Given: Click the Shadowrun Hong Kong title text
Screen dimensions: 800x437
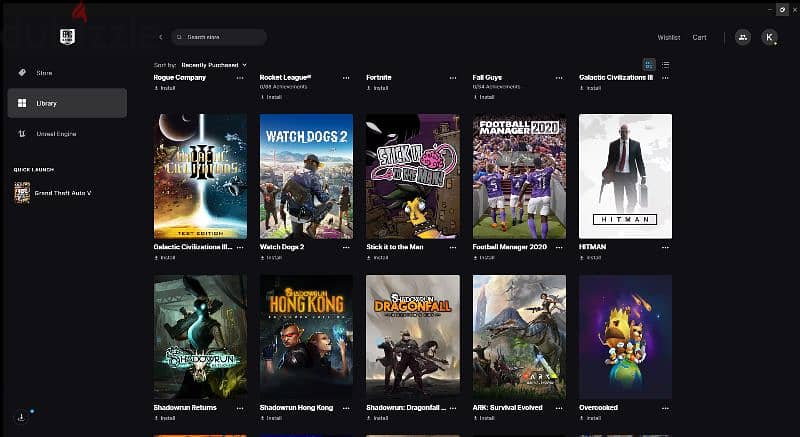Looking at the screenshot, I should coord(296,408).
